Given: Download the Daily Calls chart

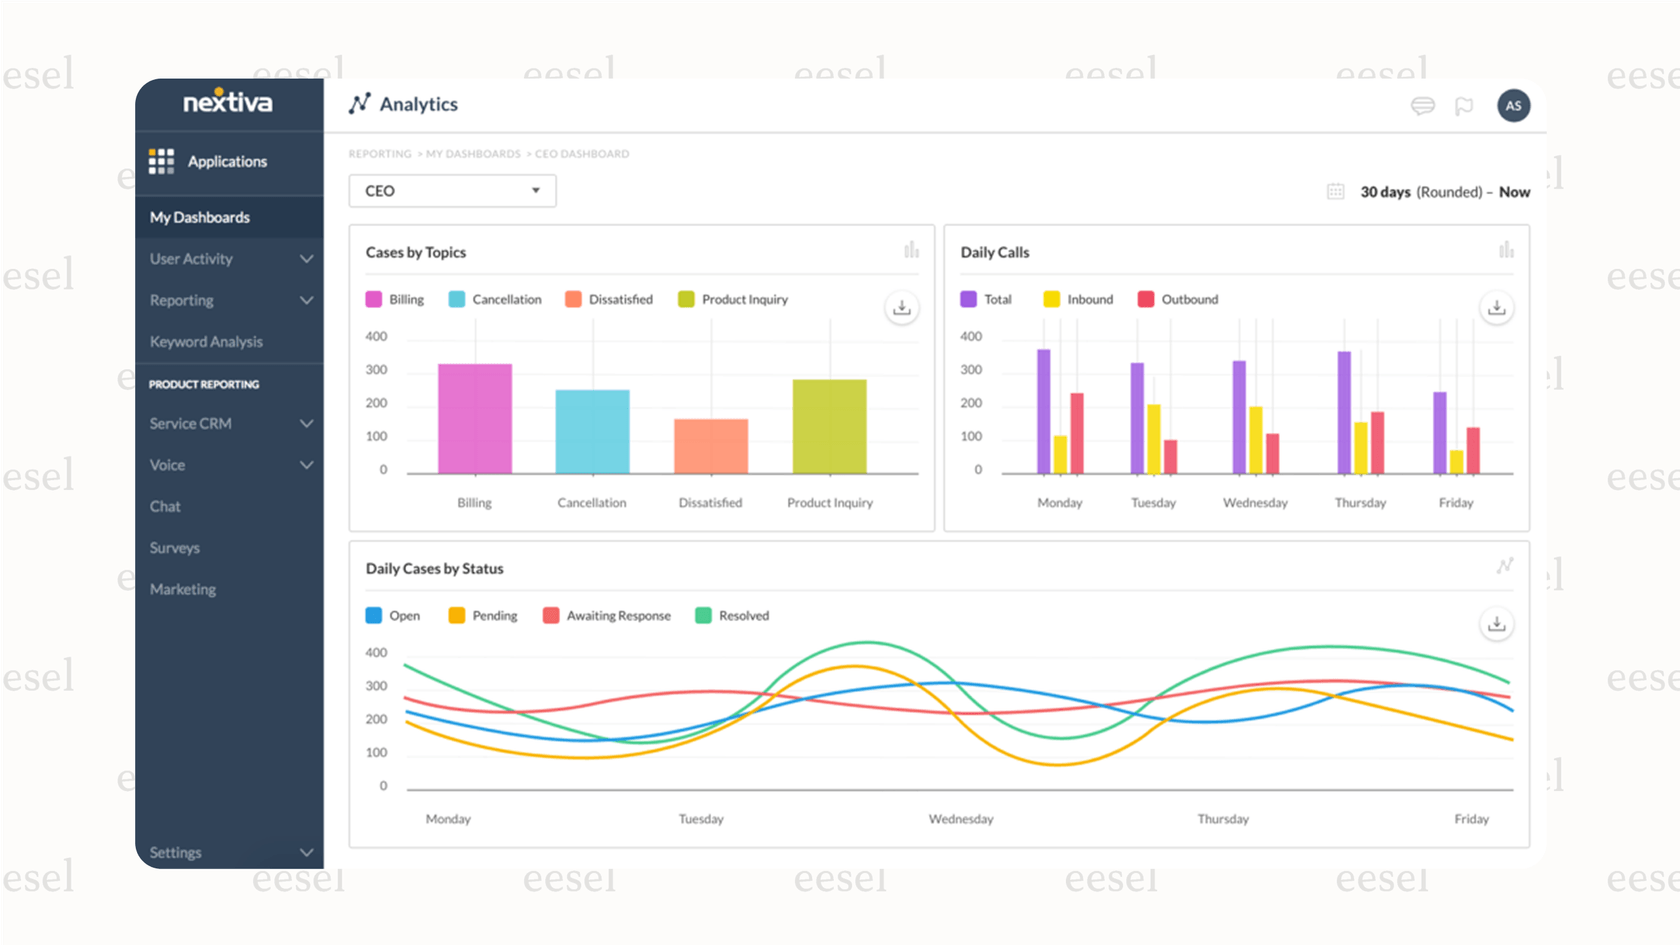Looking at the screenshot, I should 1496,308.
